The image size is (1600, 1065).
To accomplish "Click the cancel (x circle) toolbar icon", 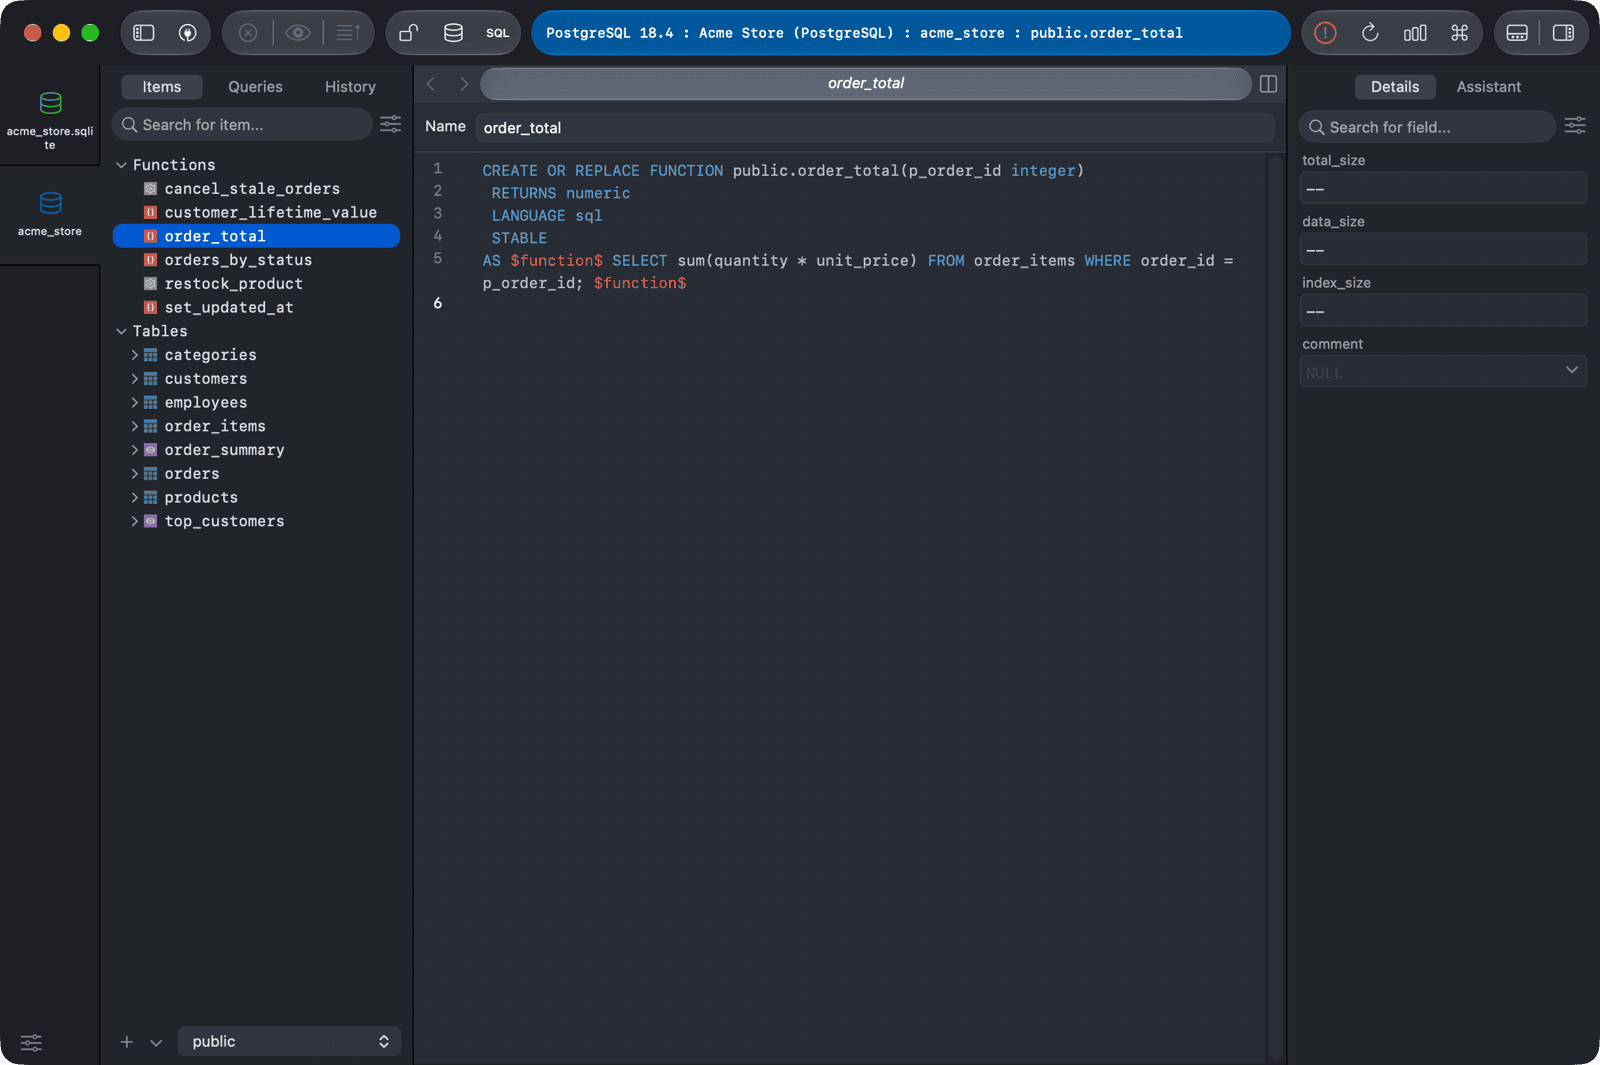I will [248, 33].
